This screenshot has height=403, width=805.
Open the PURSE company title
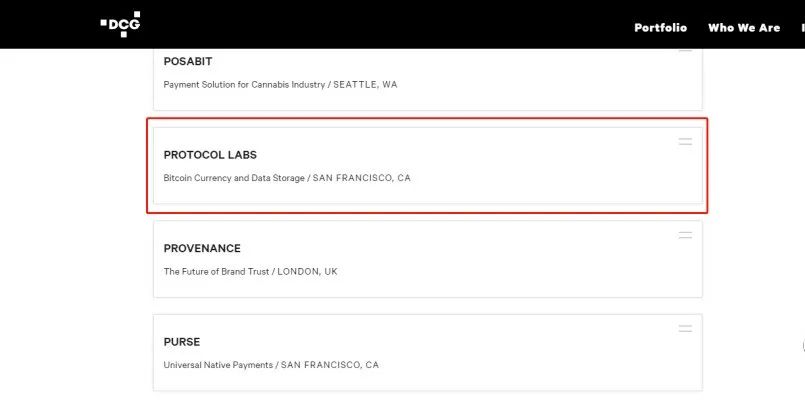[182, 341]
